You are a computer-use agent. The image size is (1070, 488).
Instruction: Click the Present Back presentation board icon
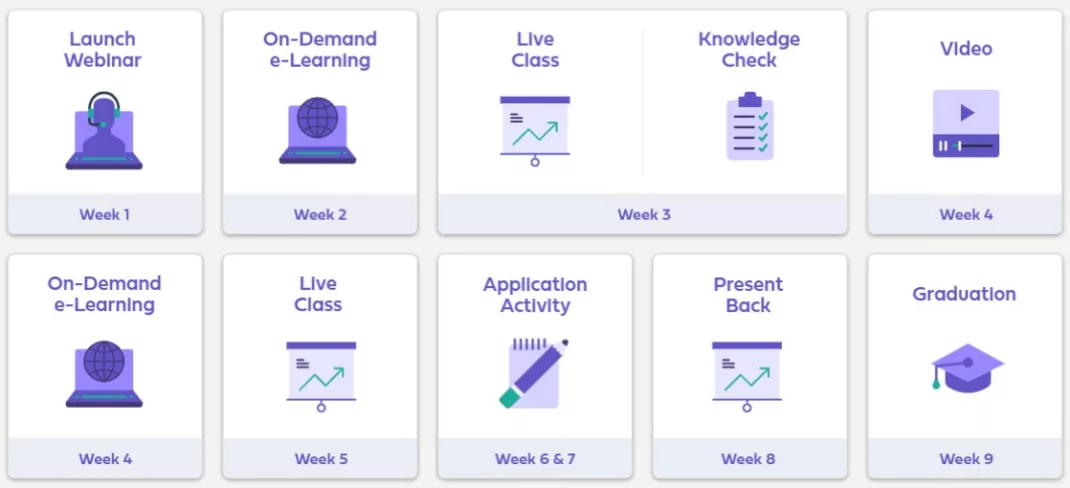(x=747, y=377)
